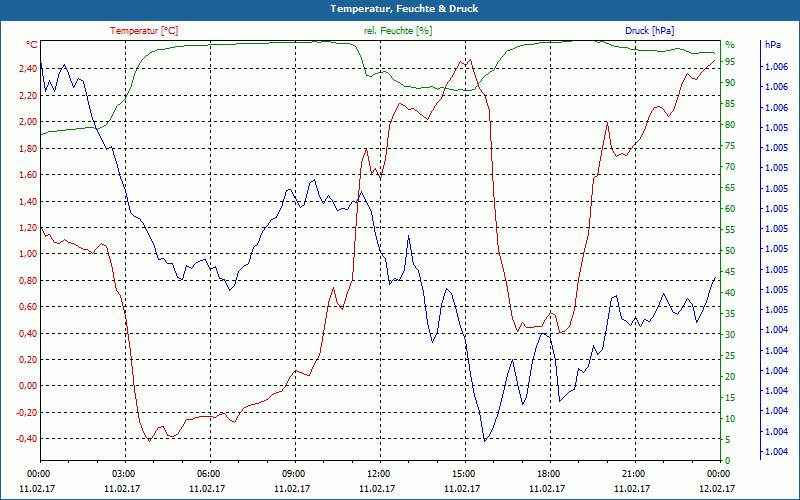
Task: Click the '10' humidity axis value
Action: coord(730,418)
